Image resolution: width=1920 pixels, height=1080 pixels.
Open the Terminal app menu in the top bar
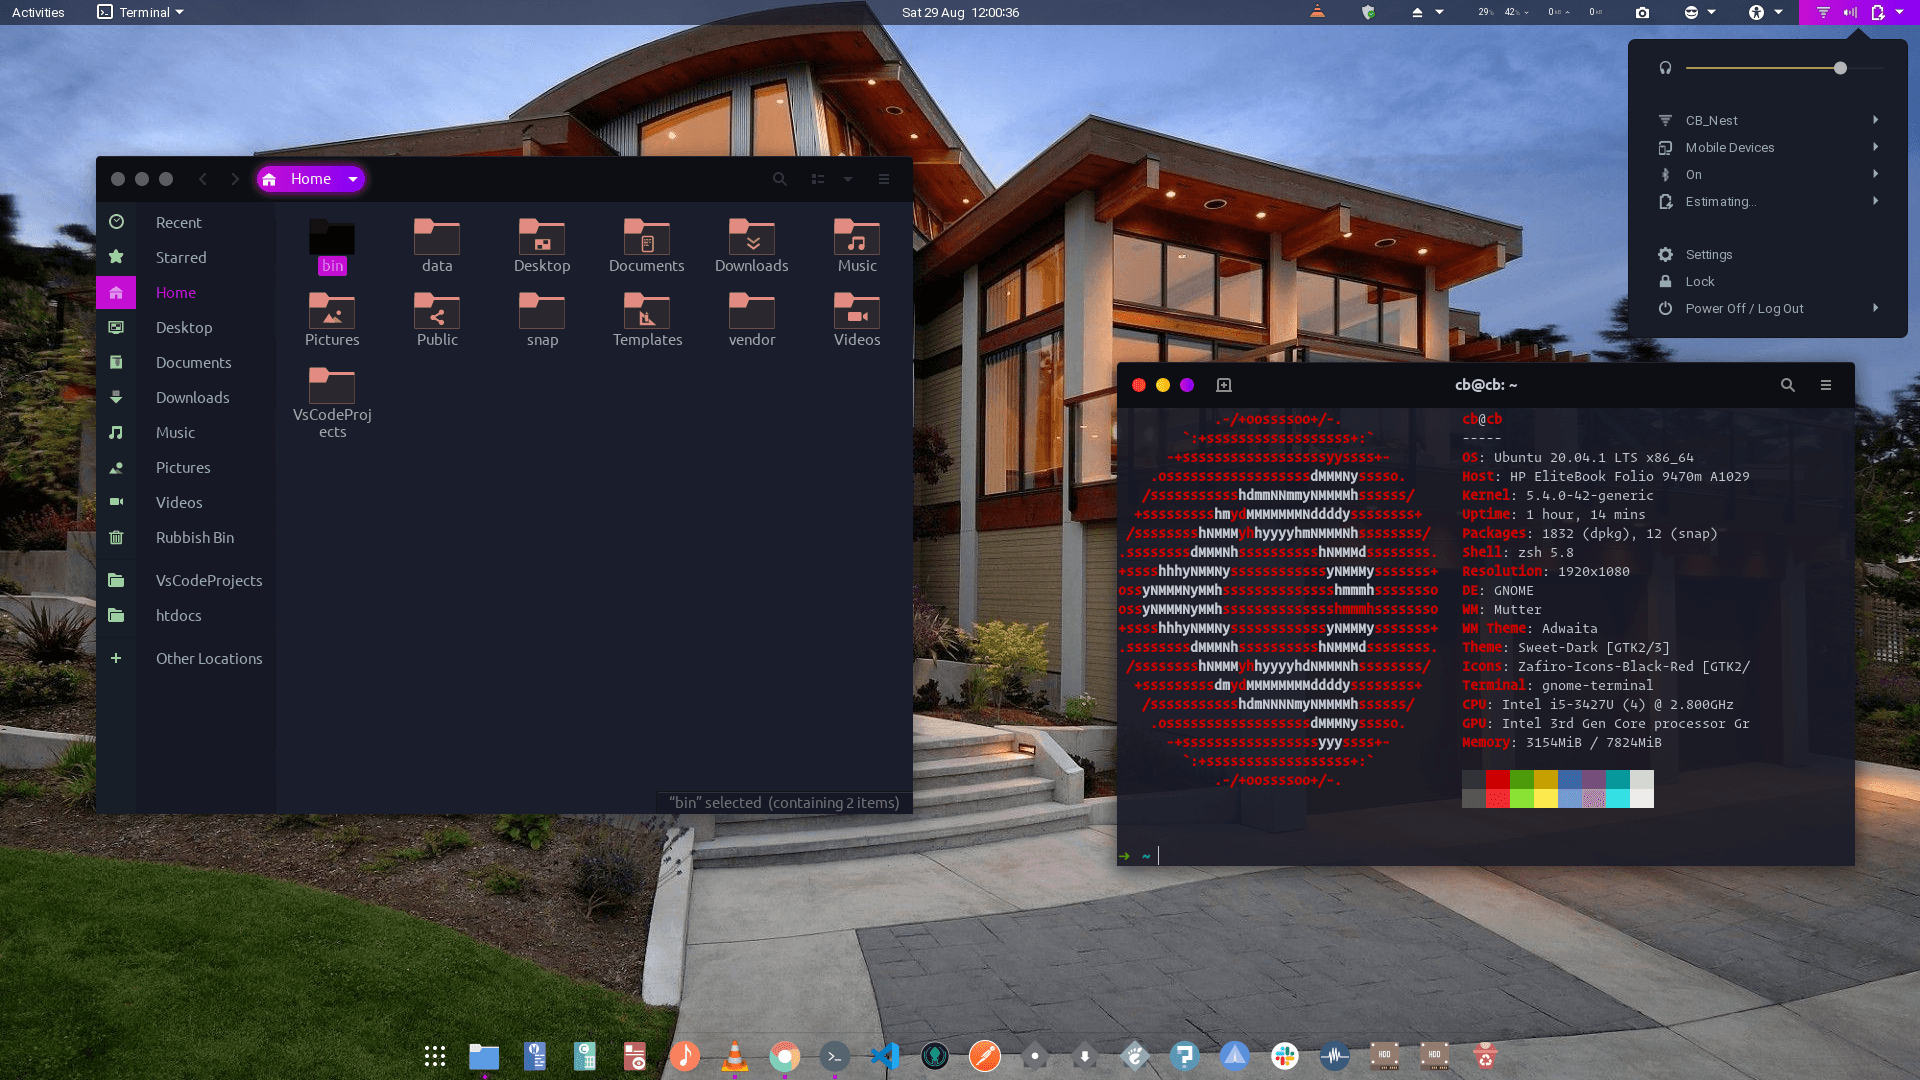click(x=141, y=12)
